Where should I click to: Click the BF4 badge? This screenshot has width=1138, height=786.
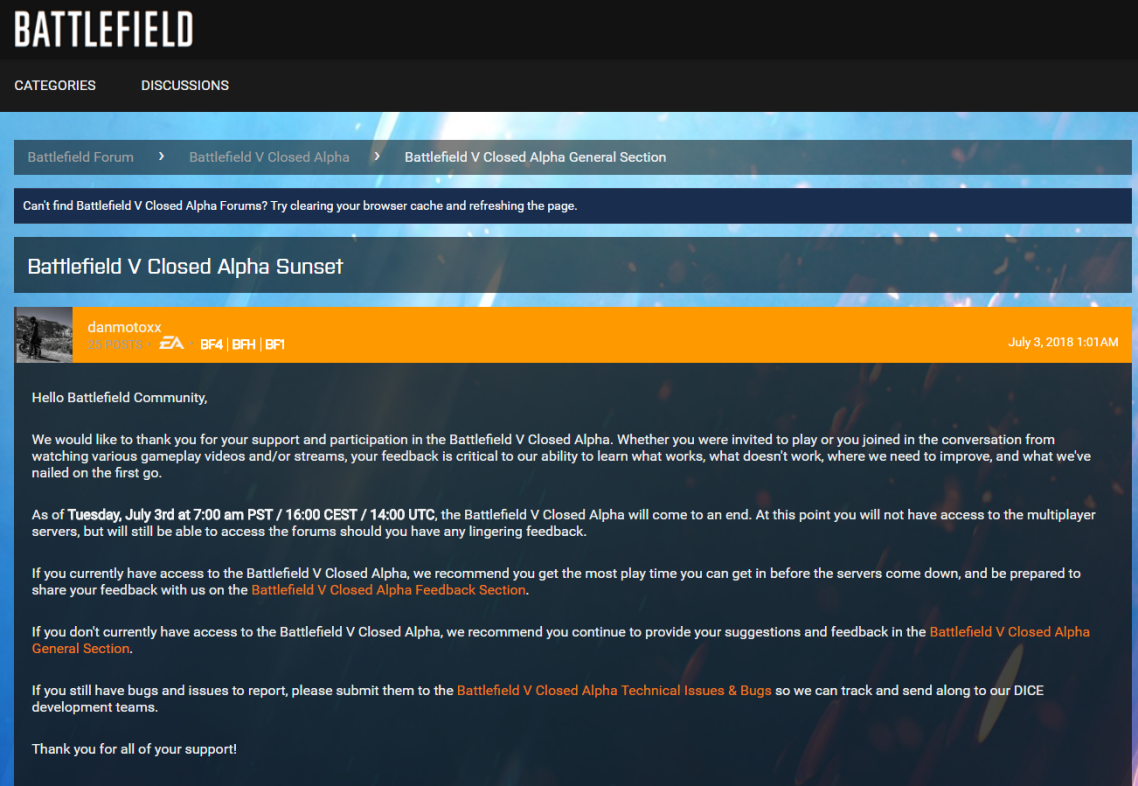point(211,345)
